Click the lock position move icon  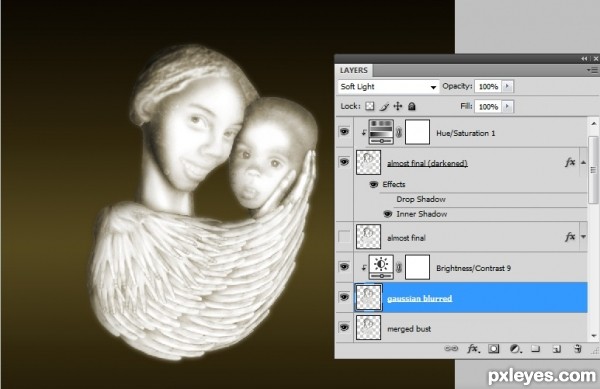[x=398, y=106]
